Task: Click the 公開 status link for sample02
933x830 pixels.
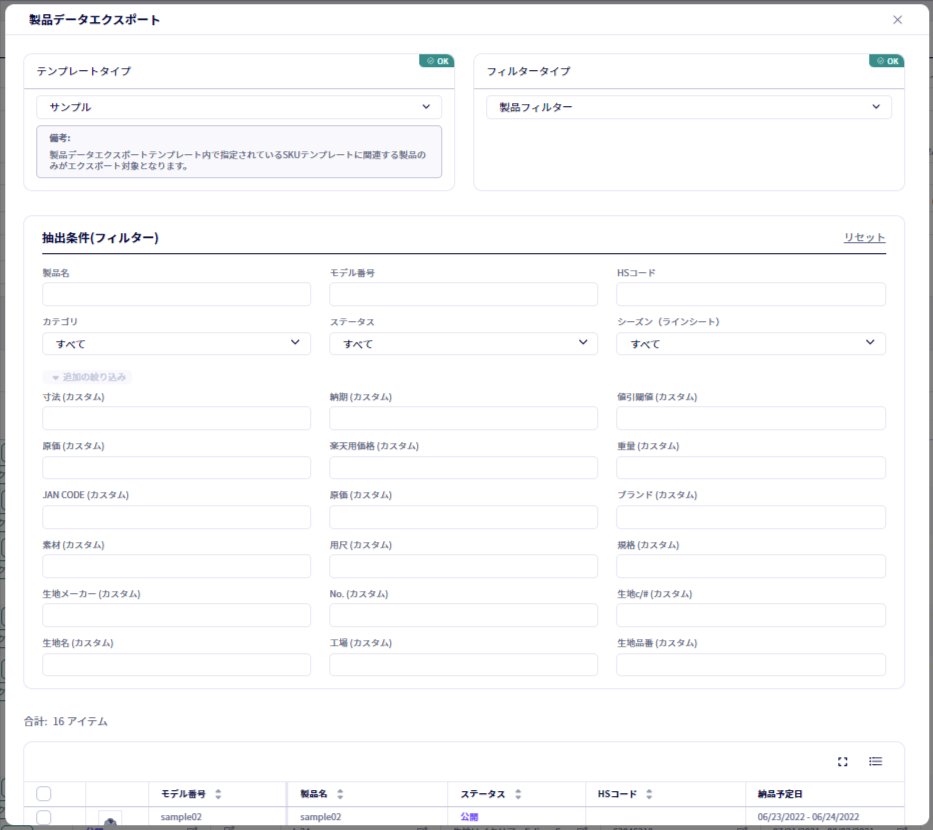Action: coord(469,817)
